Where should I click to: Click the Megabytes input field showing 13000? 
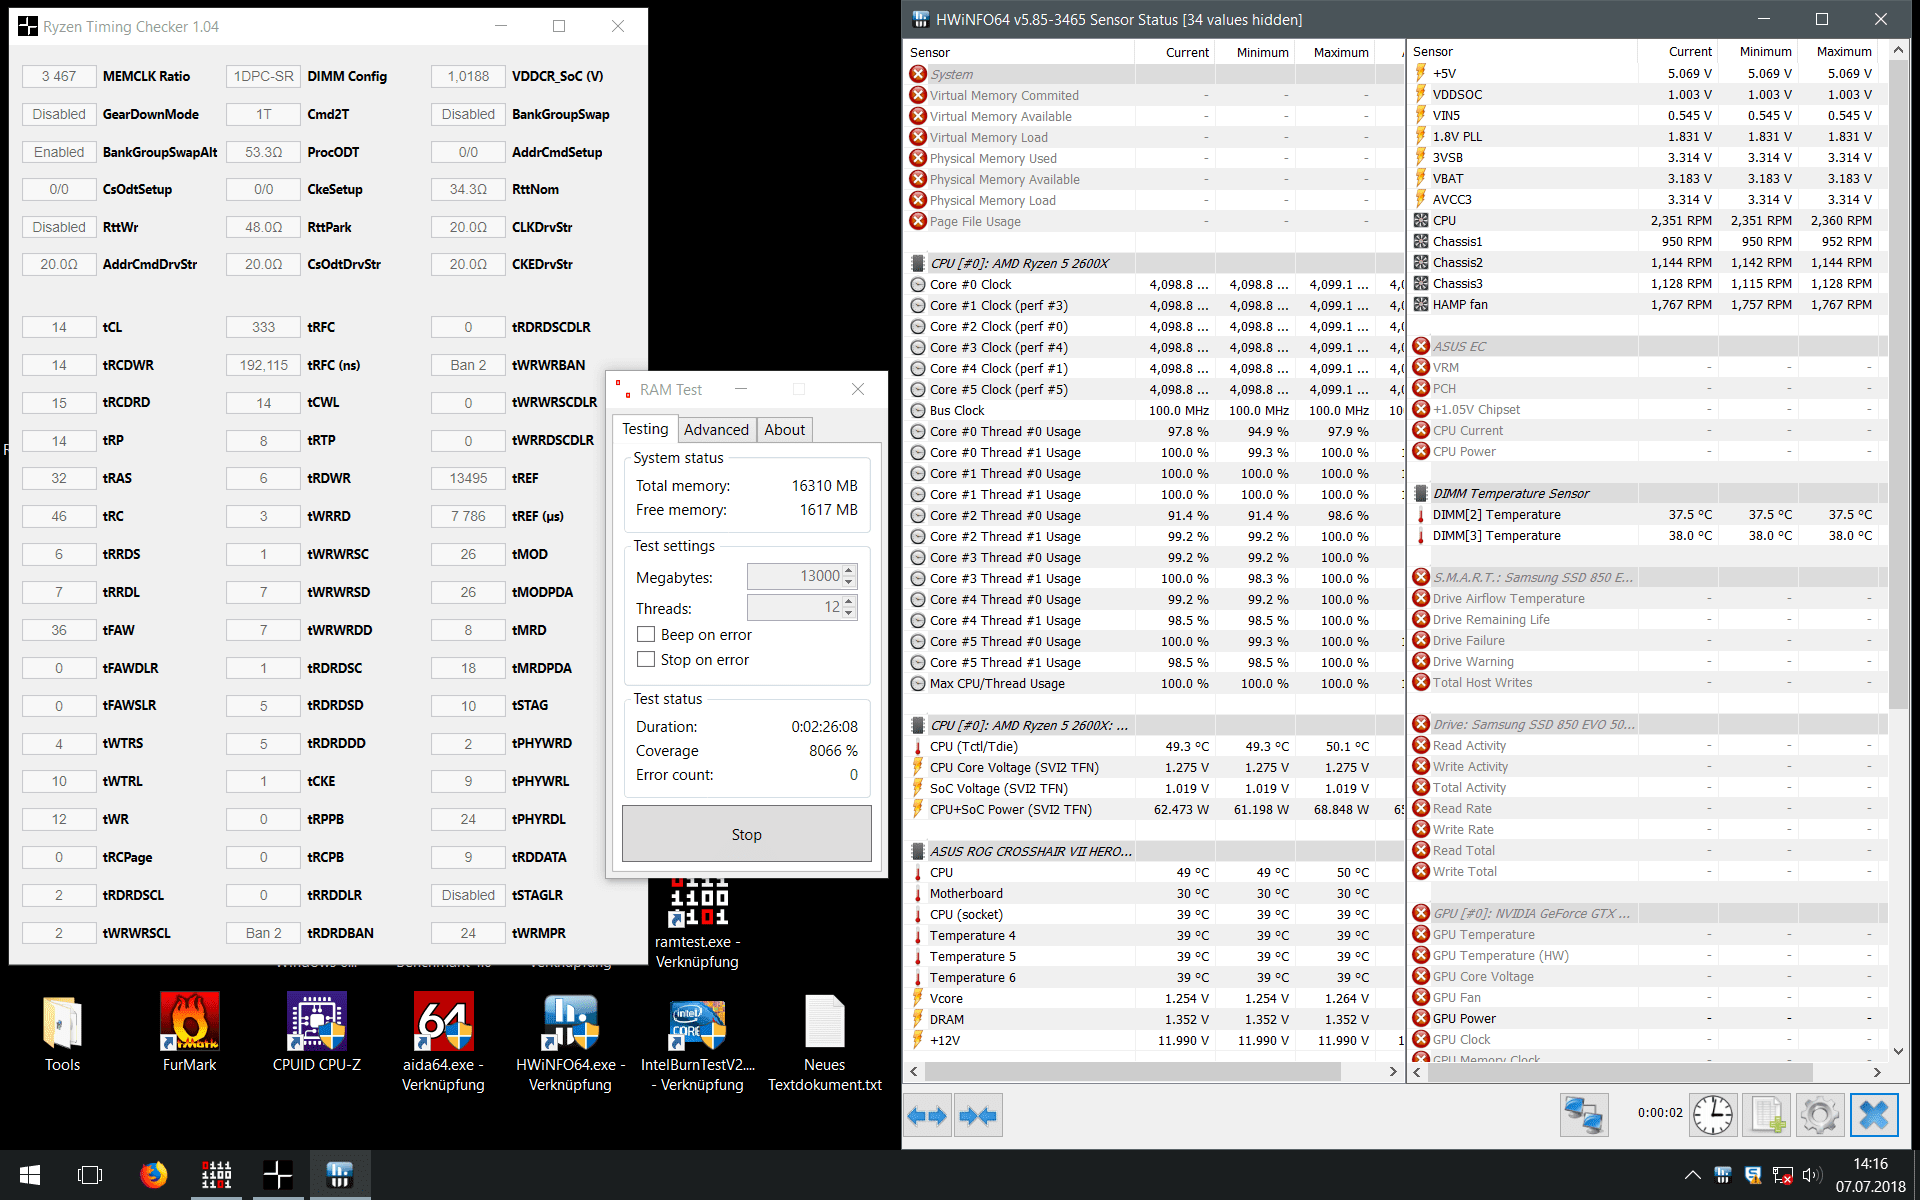(x=794, y=577)
